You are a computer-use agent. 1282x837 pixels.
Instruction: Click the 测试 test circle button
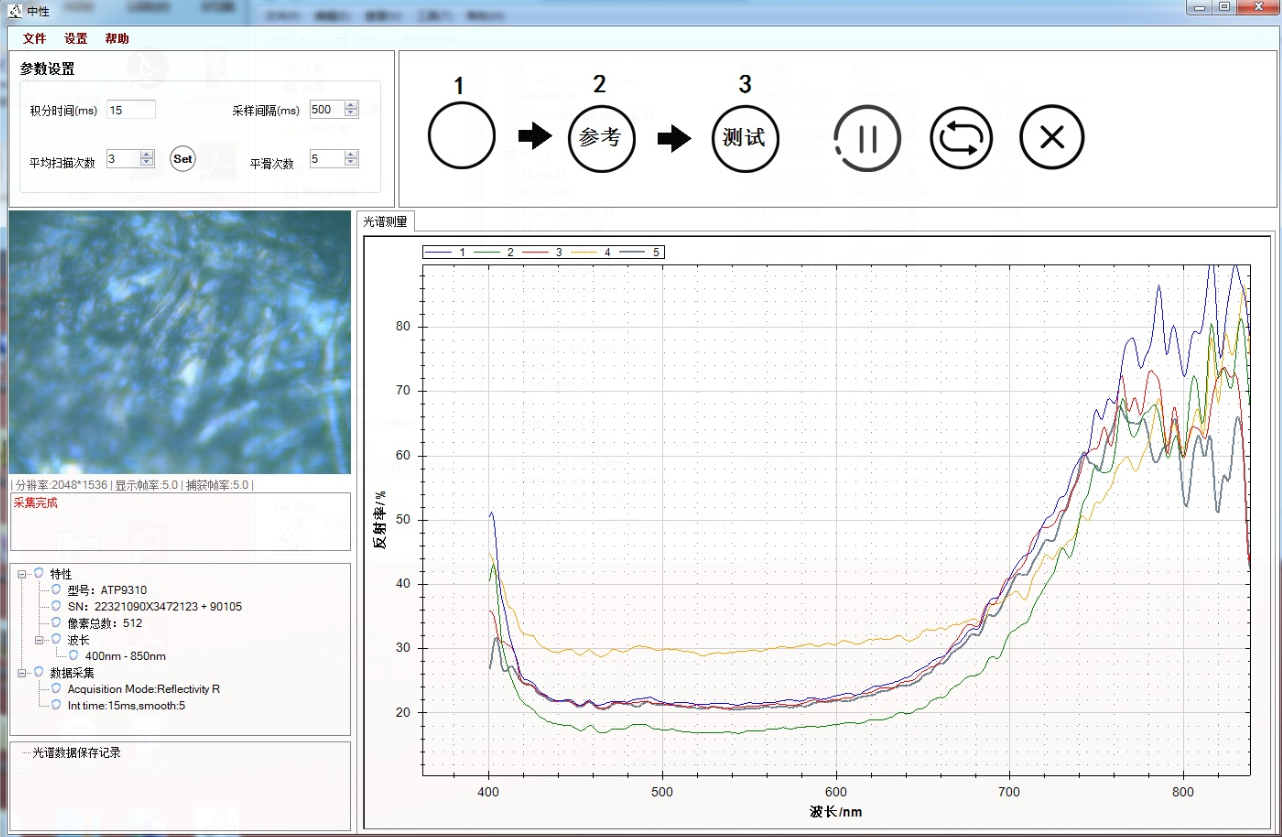pos(745,137)
